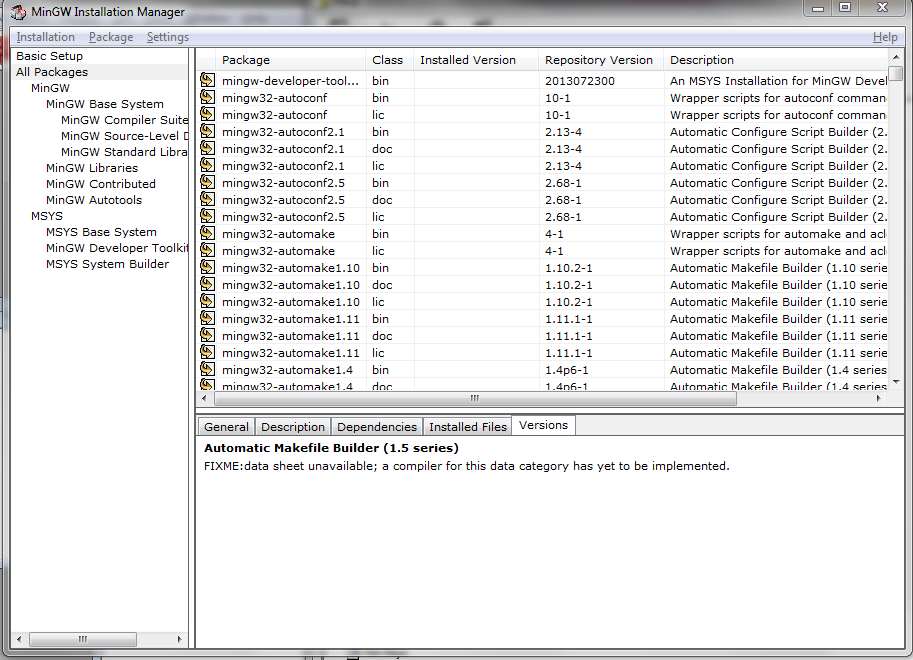Click package icon for mingw32-autoconf2.1 doc row
Screen dimensions: 913x660
coord(207,147)
